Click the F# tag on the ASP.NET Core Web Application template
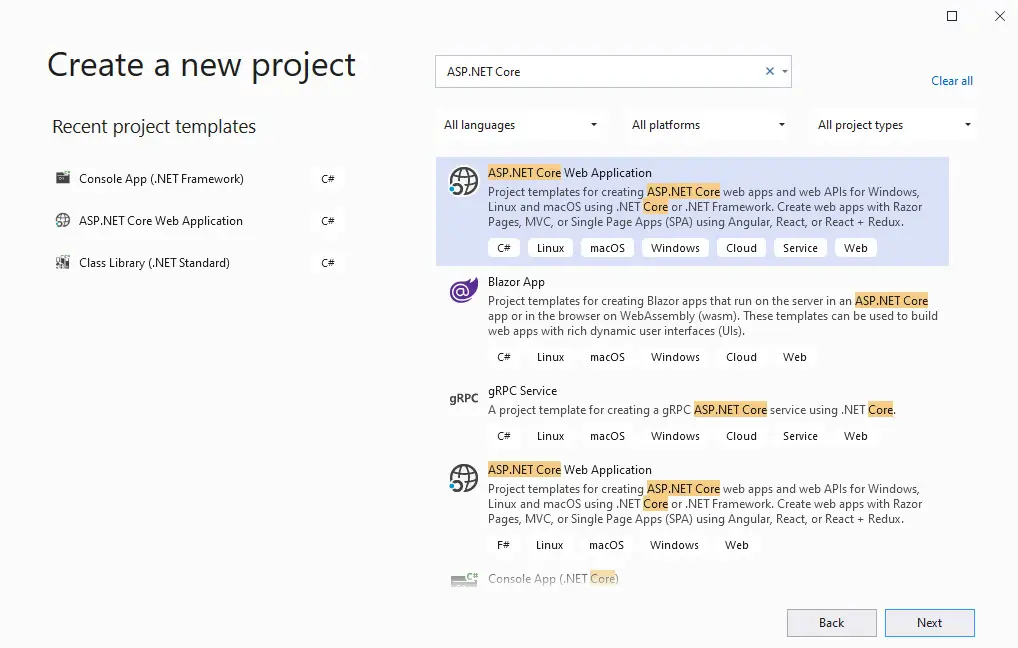The image size is (1018, 648). coord(503,545)
